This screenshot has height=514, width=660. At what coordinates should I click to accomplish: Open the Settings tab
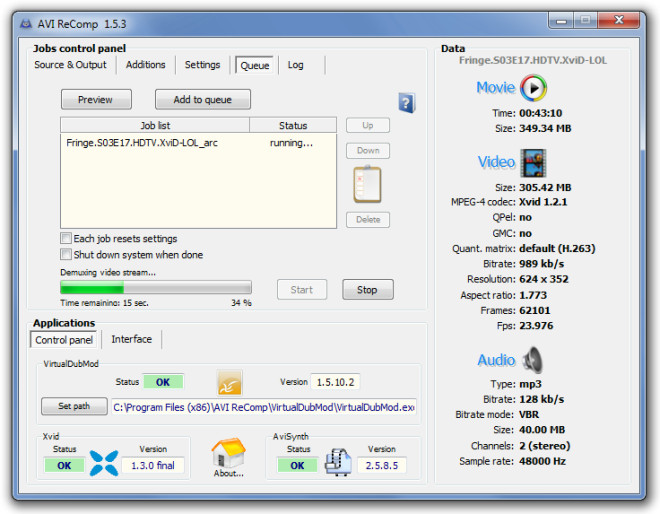coord(202,65)
